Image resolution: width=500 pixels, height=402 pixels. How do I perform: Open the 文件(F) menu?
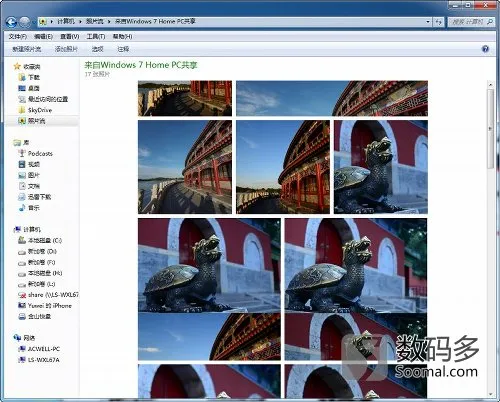pyautogui.click(x=18, y=37)
